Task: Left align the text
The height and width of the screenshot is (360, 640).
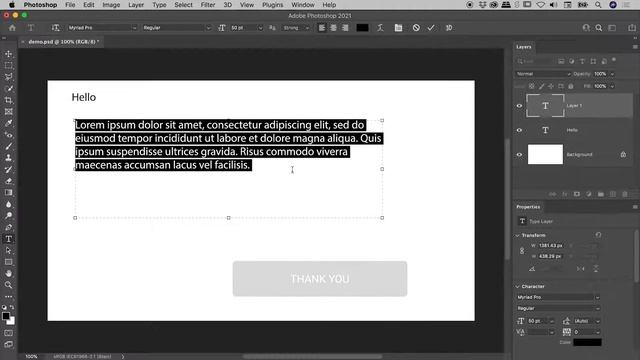Action: pyautogui.click(x=322, y=28)
